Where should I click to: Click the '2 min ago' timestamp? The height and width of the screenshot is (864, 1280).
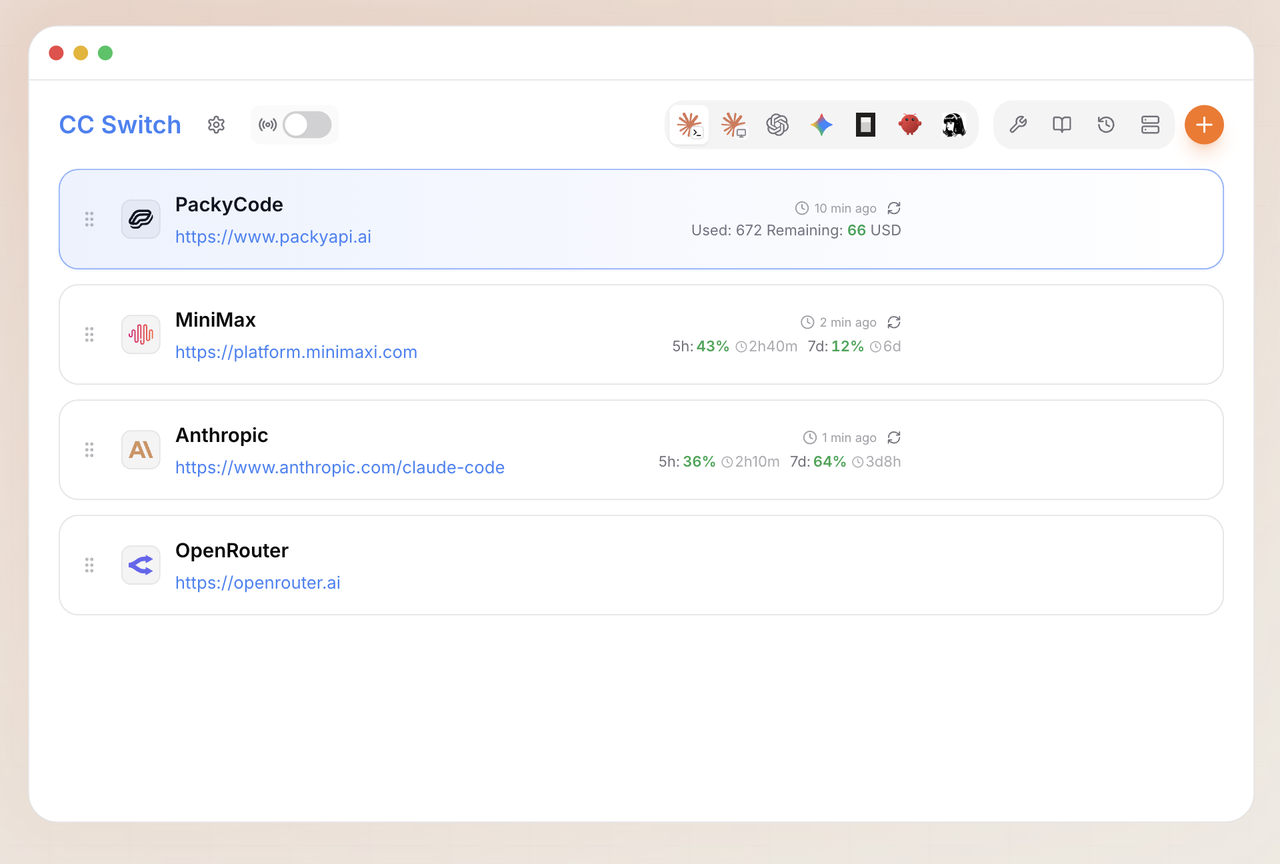point(848,322)
